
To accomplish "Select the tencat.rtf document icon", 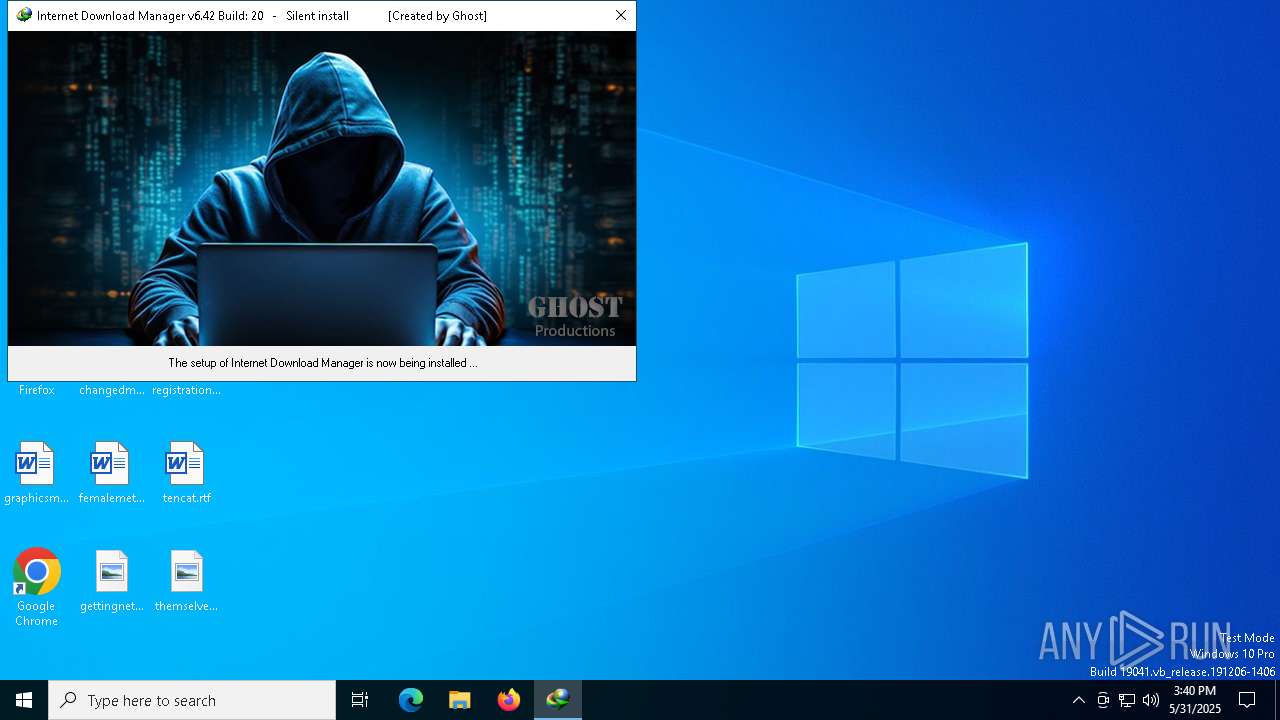I will coord(186,464).
